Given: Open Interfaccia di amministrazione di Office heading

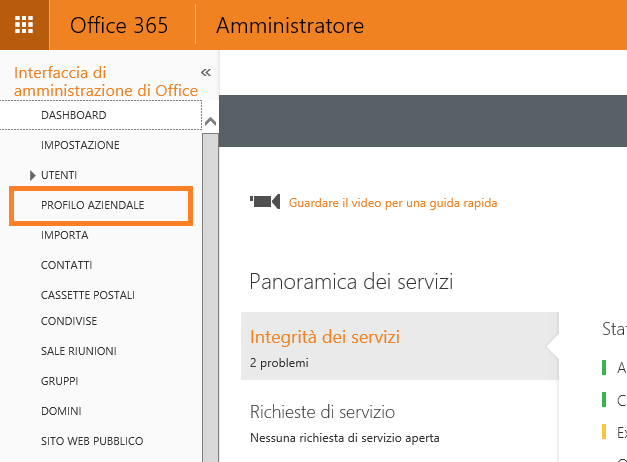Looking at the screenshot, I should [106, 81].
